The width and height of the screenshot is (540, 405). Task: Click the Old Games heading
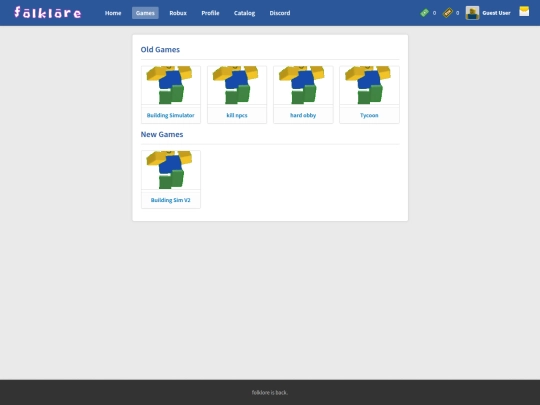click(160, 50)
